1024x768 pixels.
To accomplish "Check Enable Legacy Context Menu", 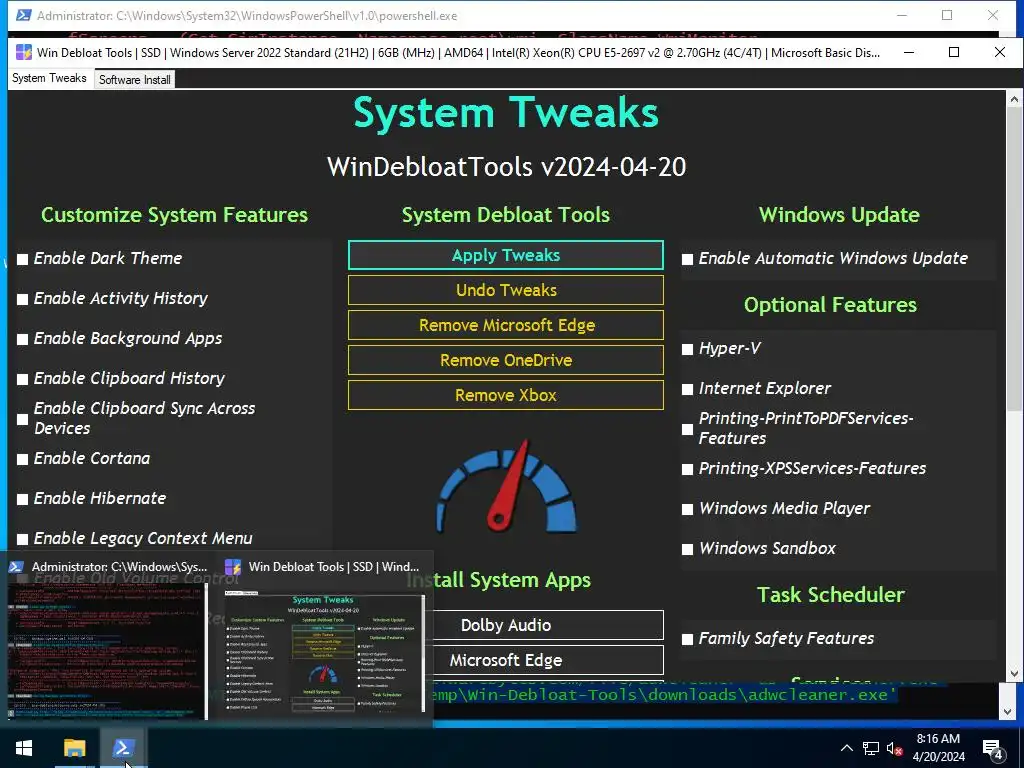I will click(22, 539).
